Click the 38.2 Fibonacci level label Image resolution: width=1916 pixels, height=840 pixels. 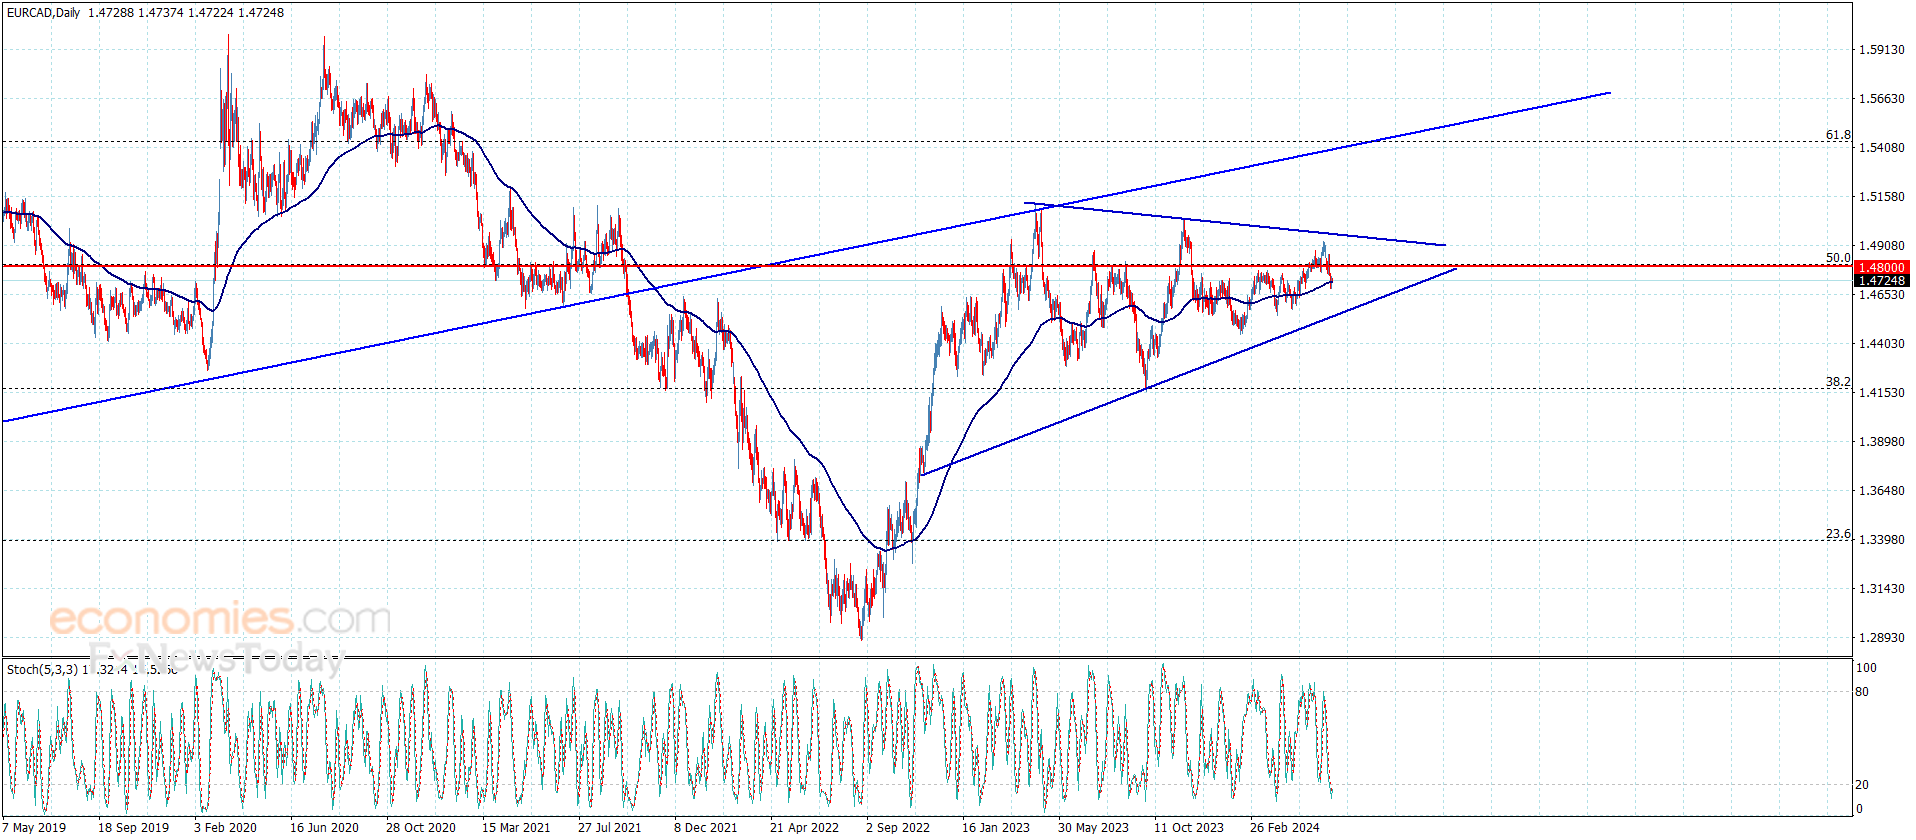point(1838,382)
